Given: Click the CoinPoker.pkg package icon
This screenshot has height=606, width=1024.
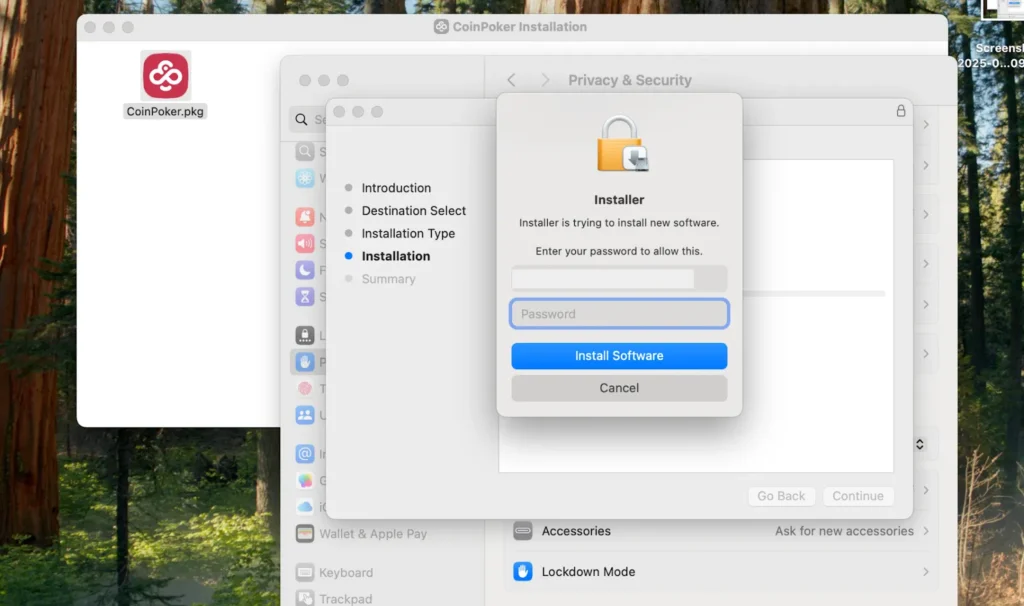Looking at the screenshot, I should coord(165,76).
